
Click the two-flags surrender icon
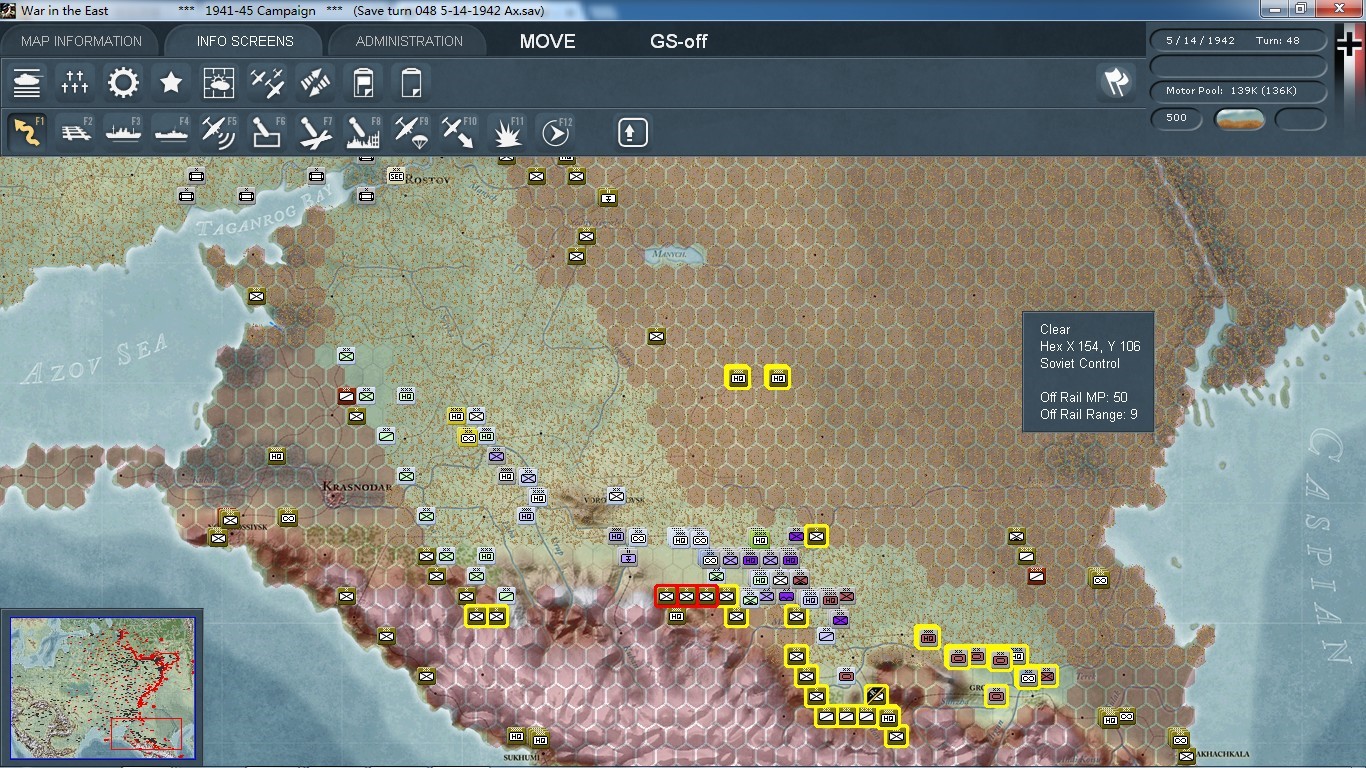tap(1116, 82)
